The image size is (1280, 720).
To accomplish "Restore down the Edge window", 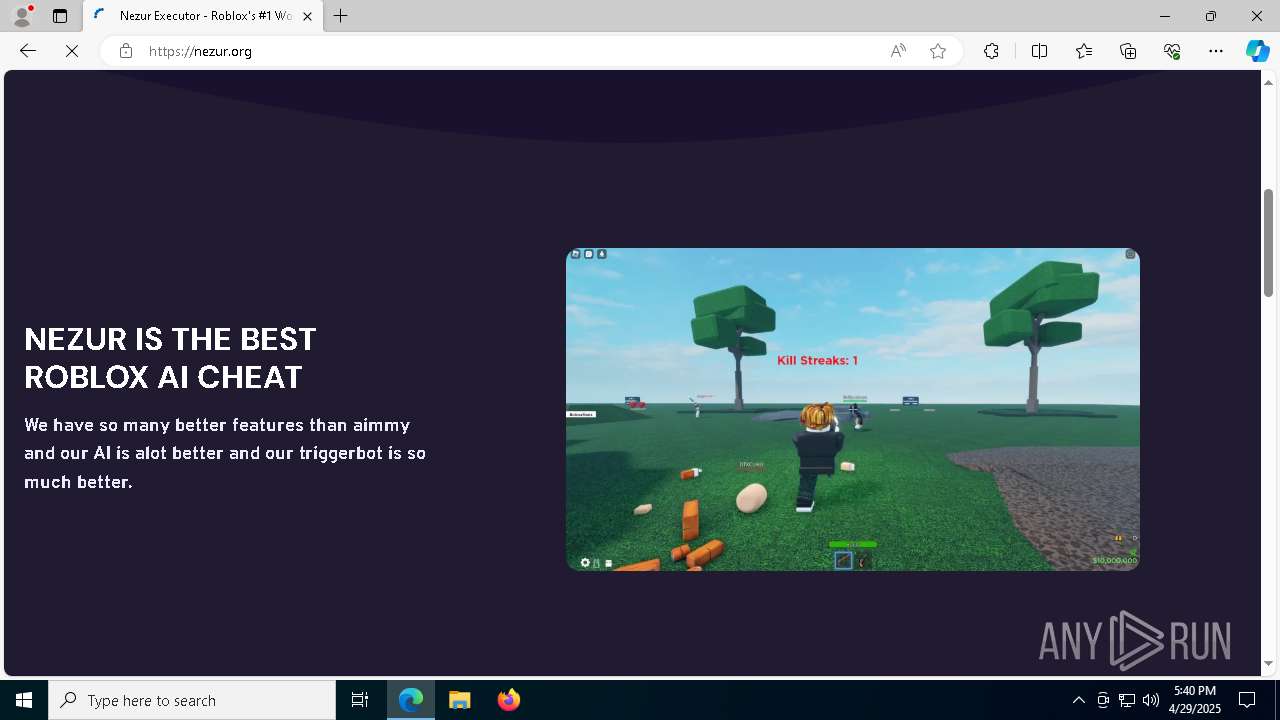I will point(1211,16).
